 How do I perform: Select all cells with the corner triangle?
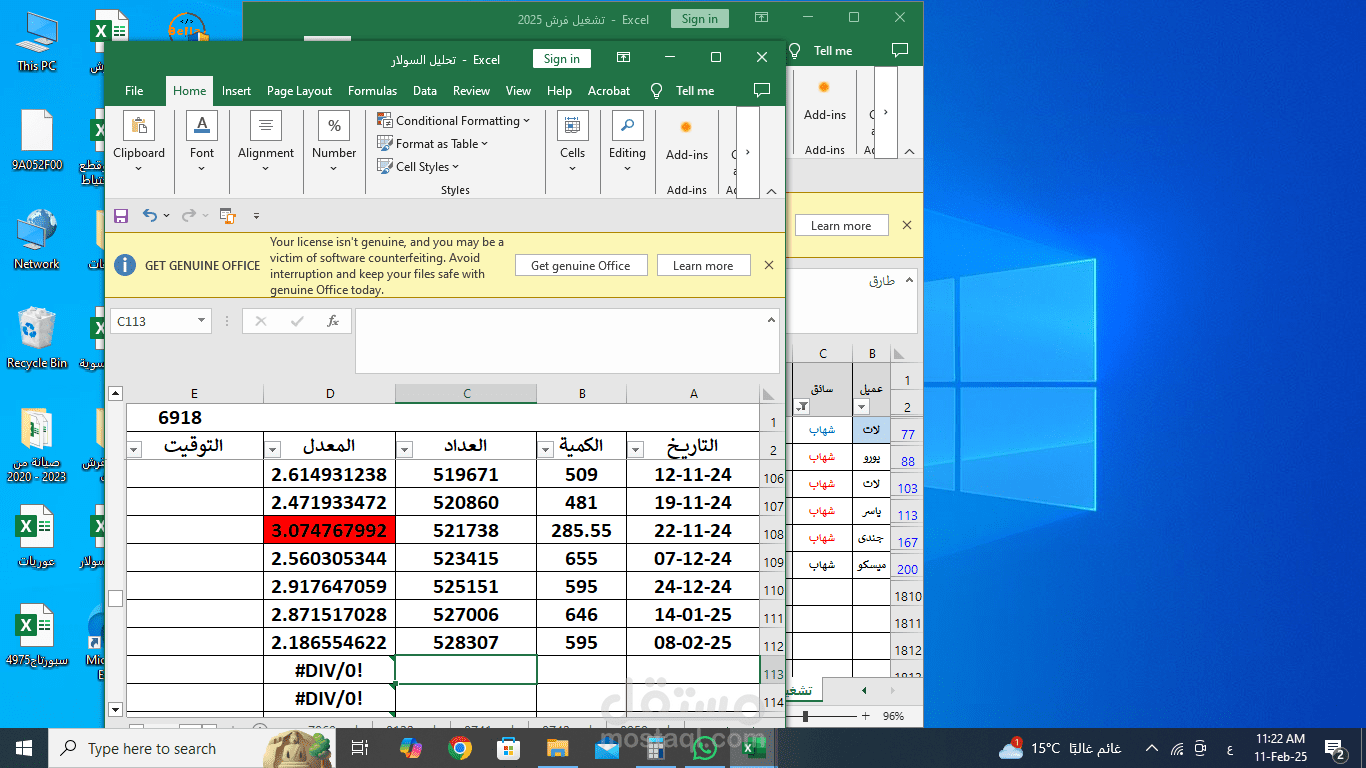768,394
